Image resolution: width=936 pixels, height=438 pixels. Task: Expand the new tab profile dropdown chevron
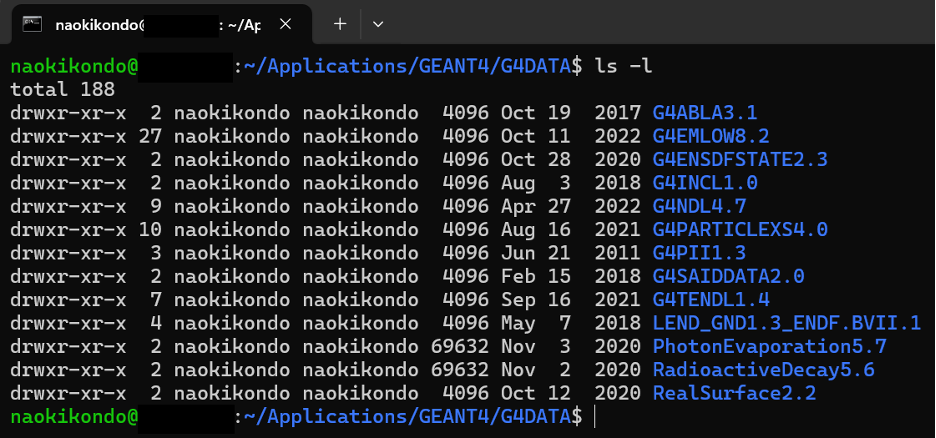(x=378, y=24)
